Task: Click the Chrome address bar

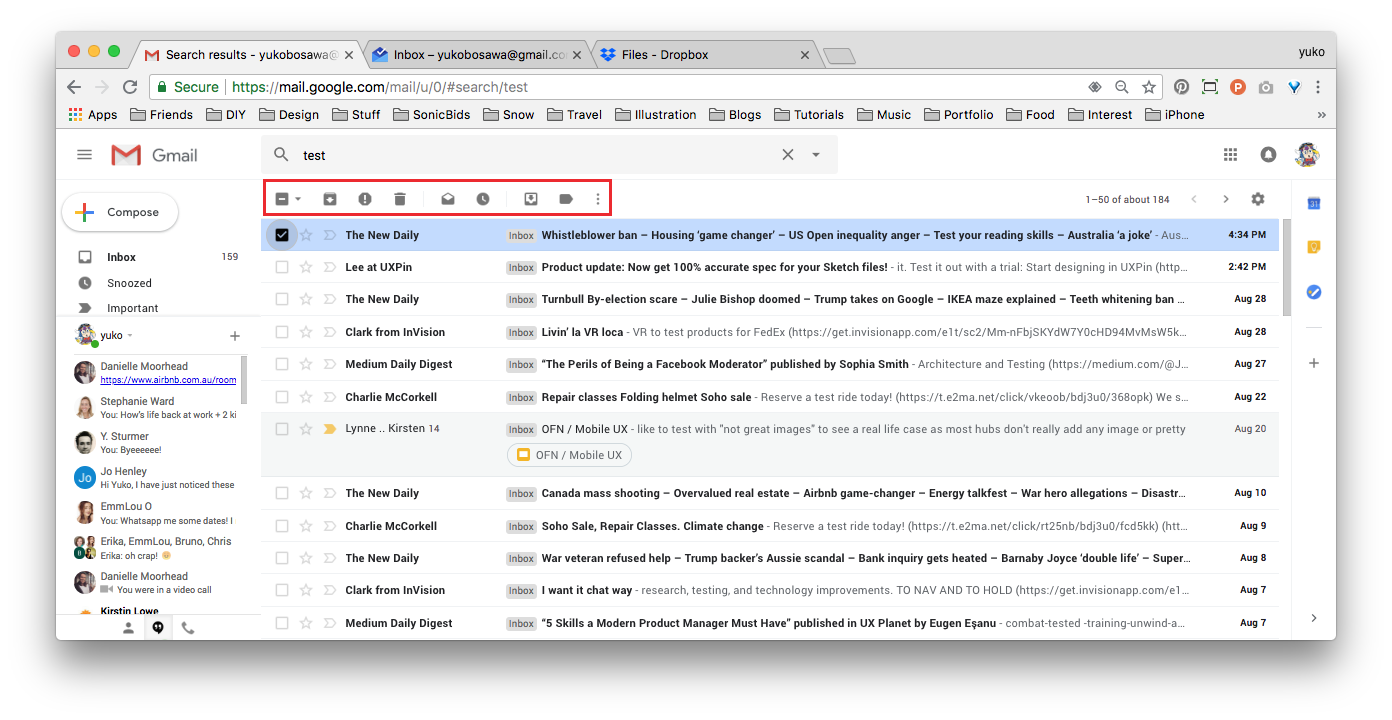Action: [x=655, y=87]
